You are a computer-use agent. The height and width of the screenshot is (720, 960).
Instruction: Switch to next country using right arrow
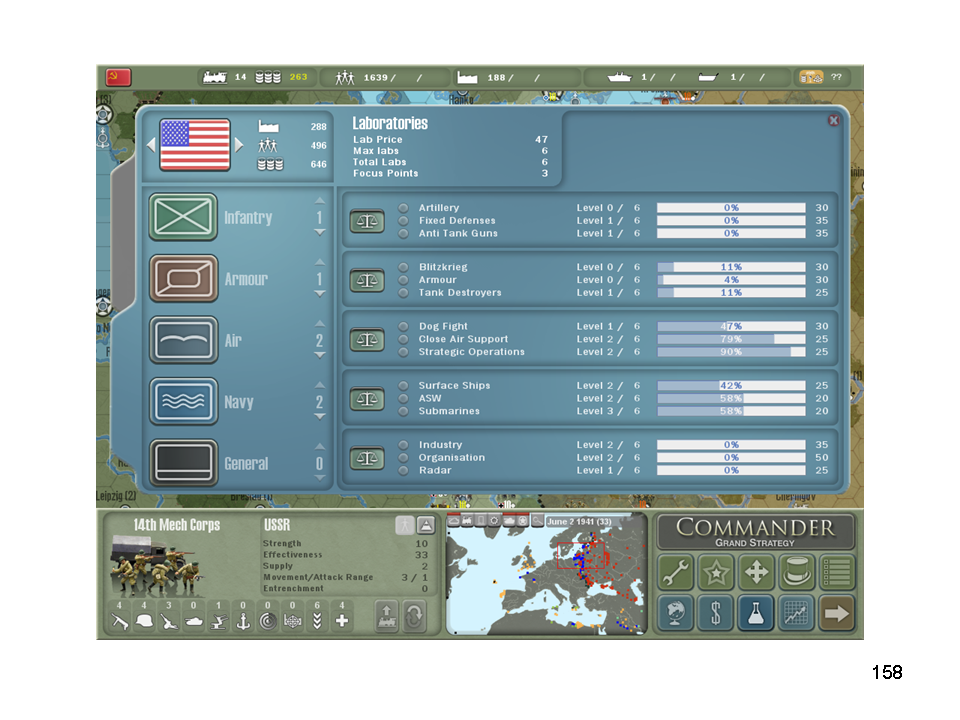click(x=239, y=145)
